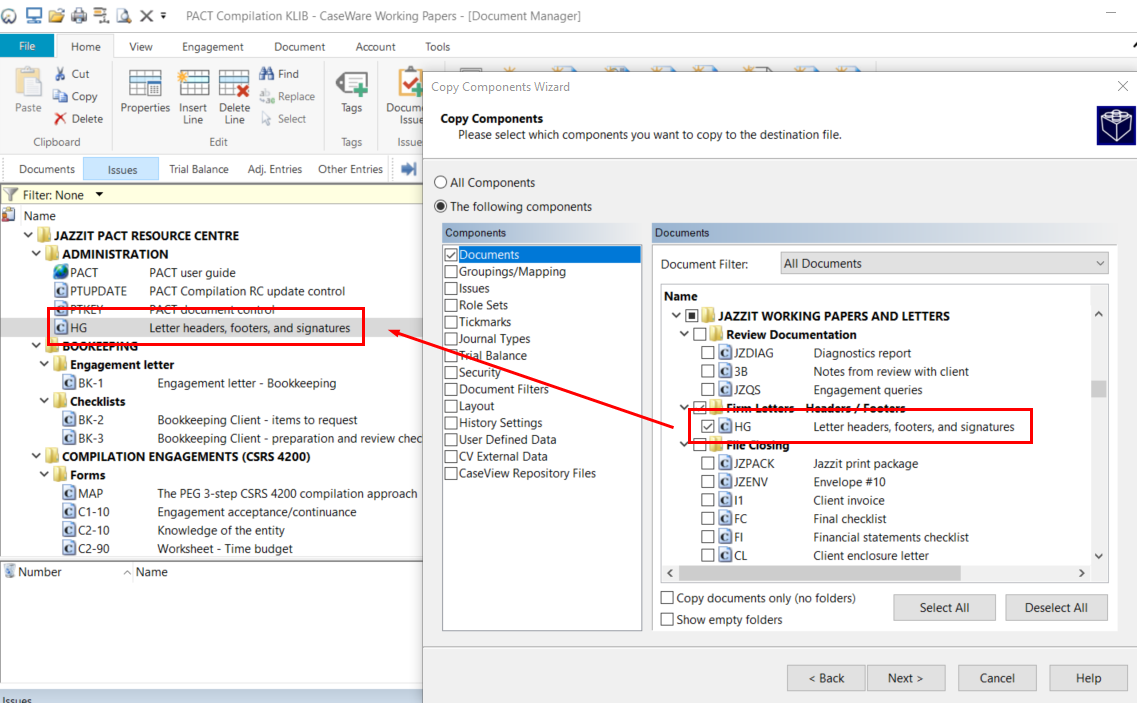This screenshot has width=1137, height=703.
Task: Collapse the Forms folder
Action: (44, 474)
